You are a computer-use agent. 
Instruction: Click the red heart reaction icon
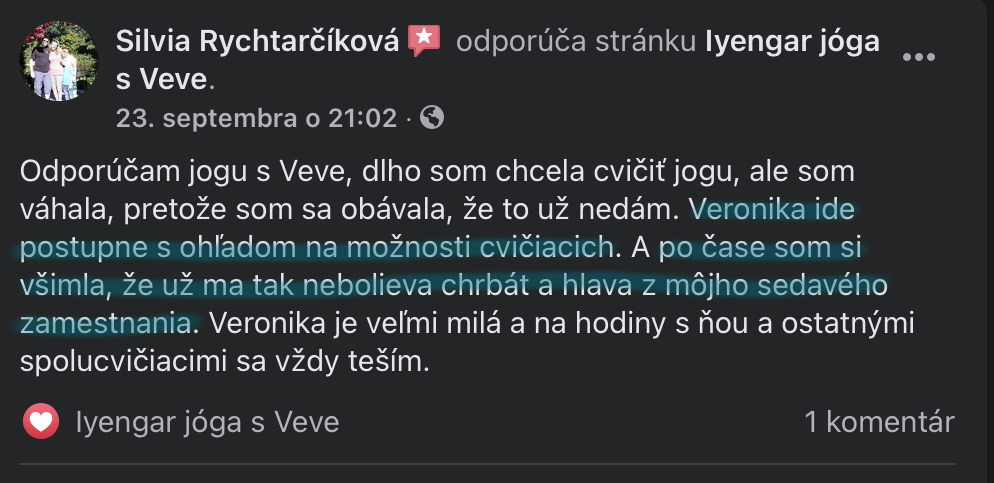click(41, 422)
